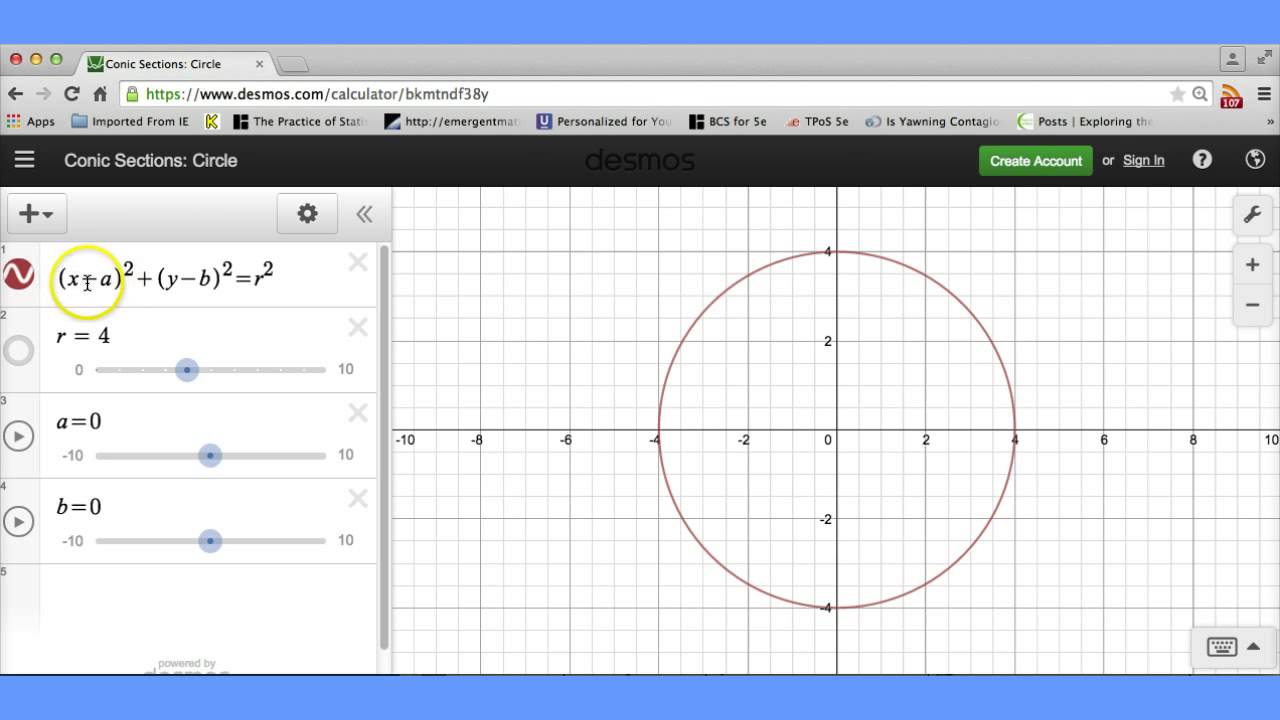Open the Imported From IE bookmarks folder

[130, 121]
